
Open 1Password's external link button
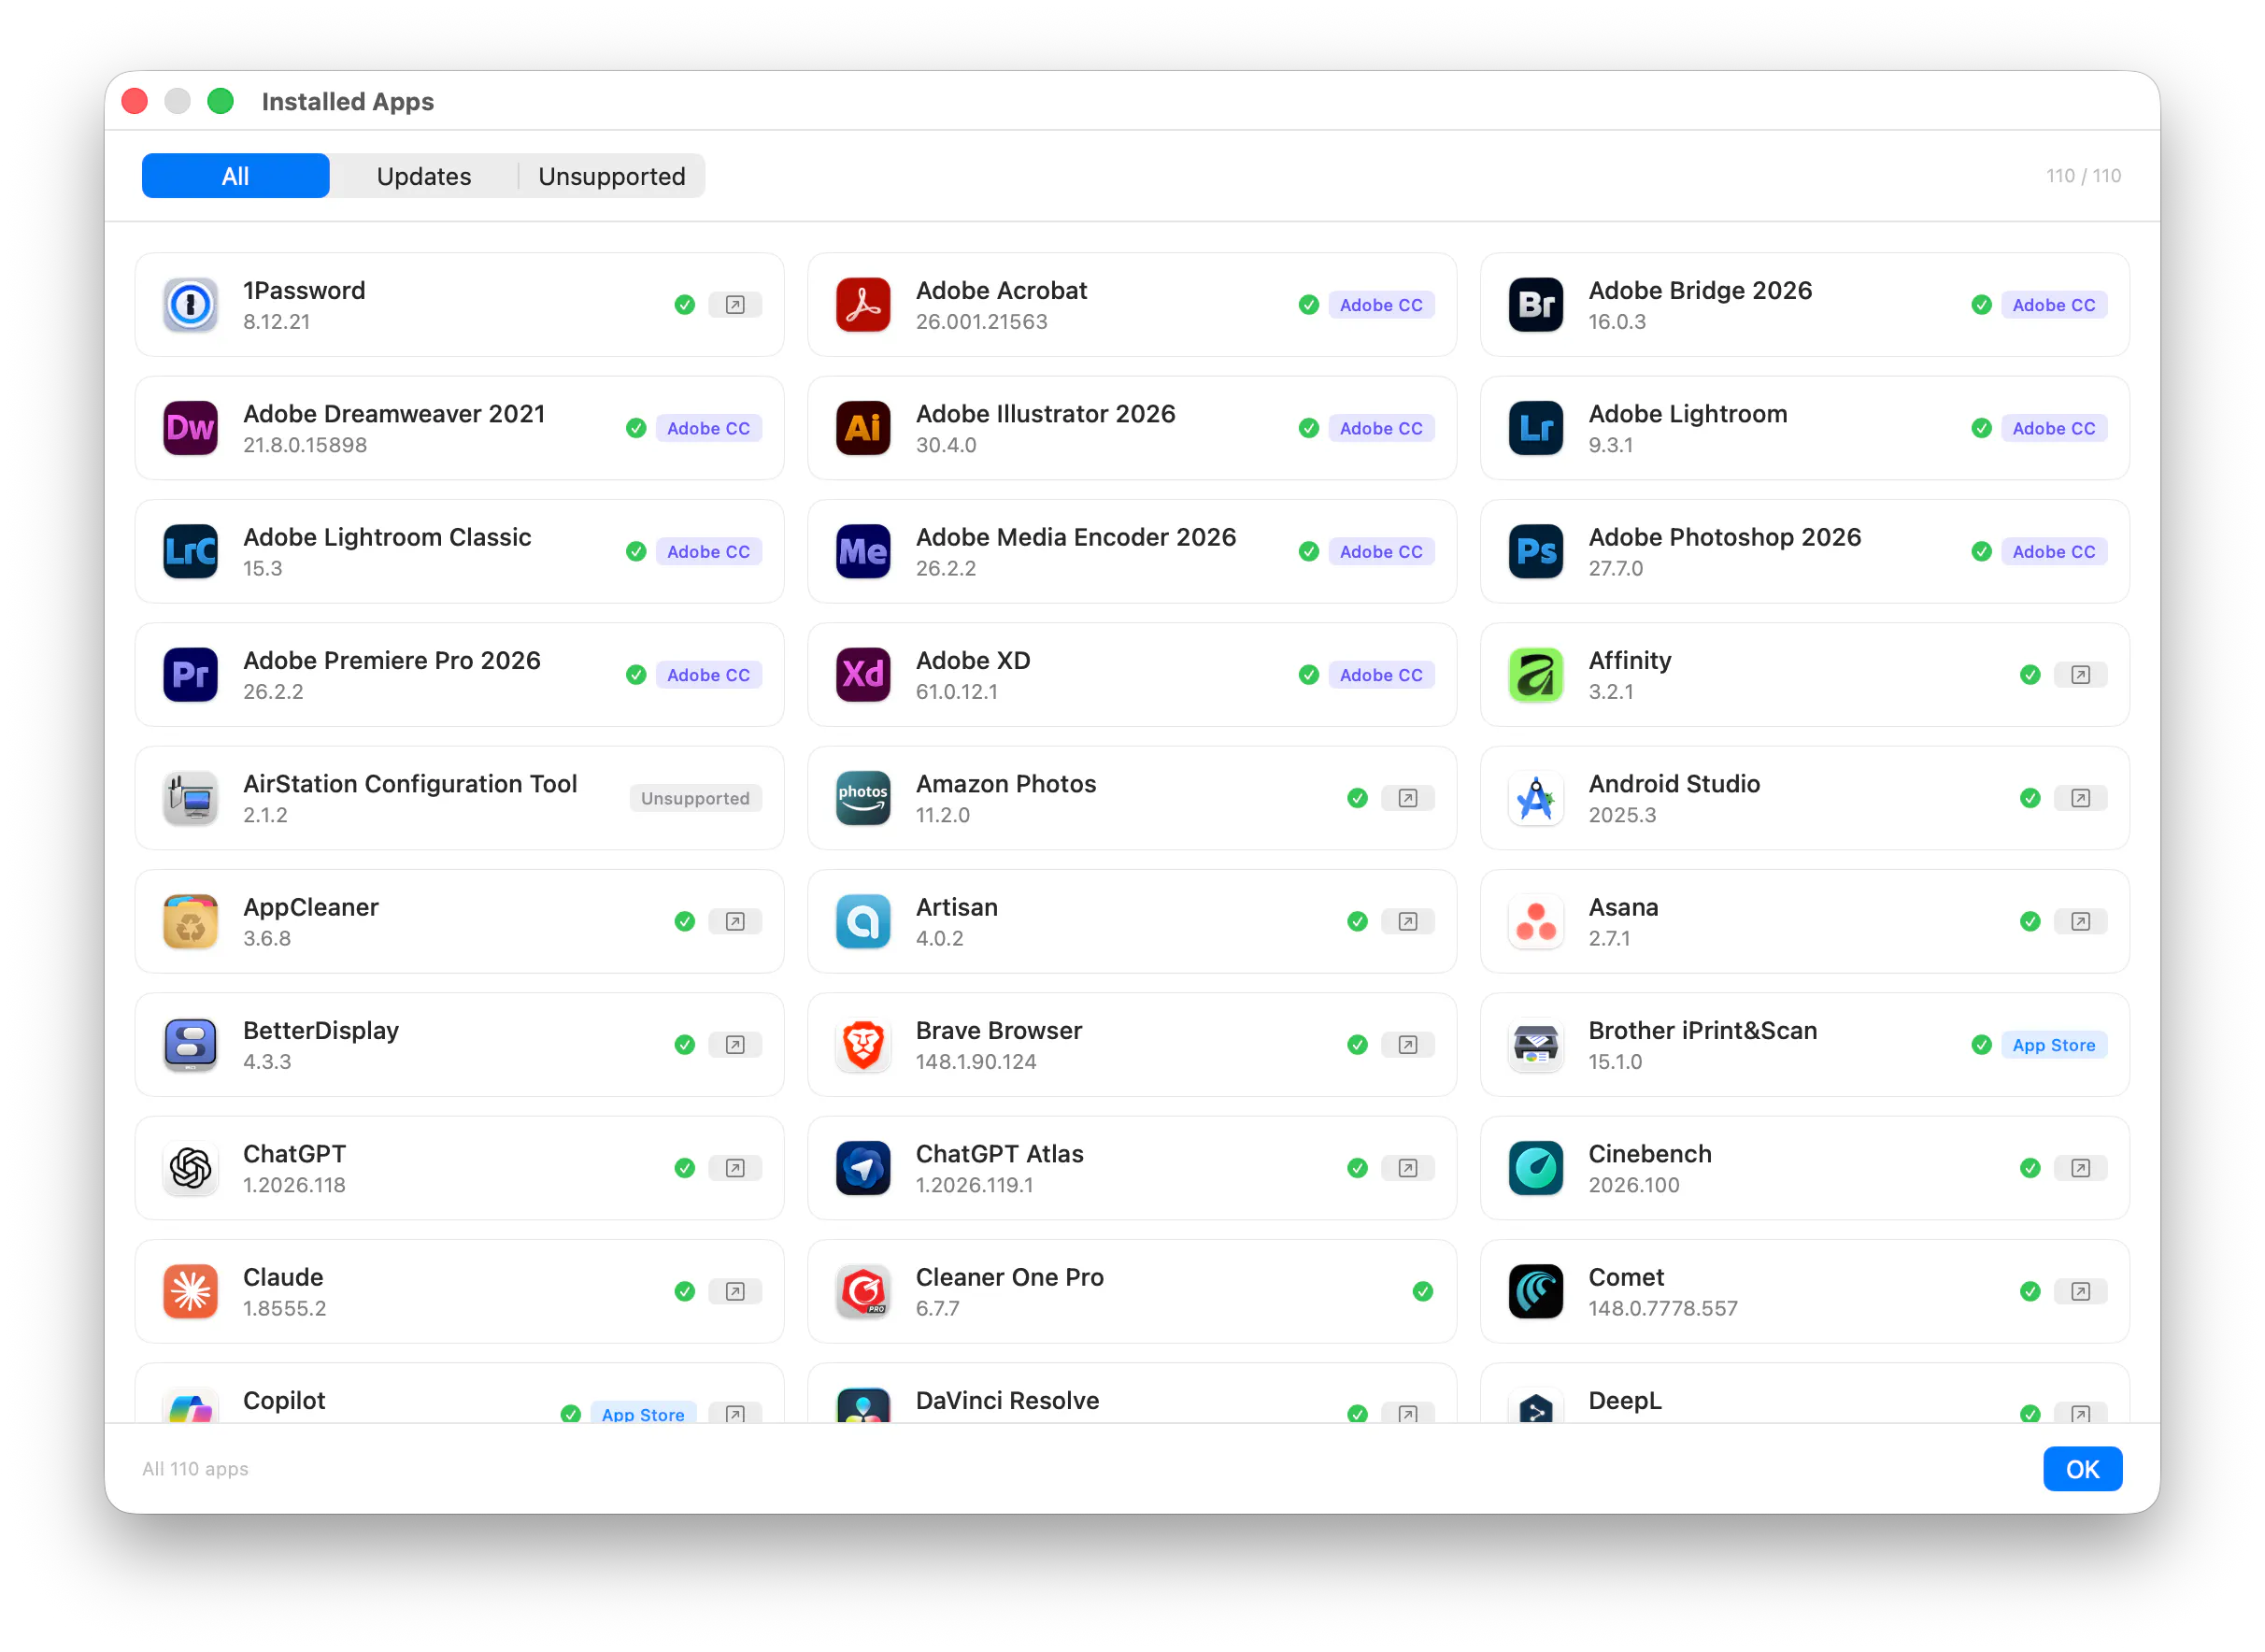(x=735, y=305)
